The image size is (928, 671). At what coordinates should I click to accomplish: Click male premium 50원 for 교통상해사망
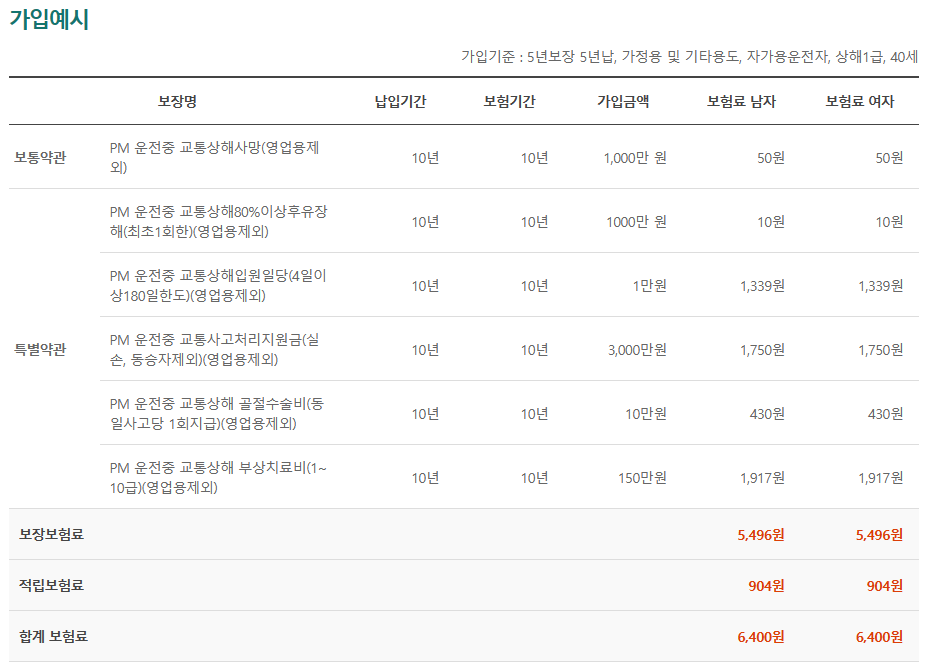[771, 158]
